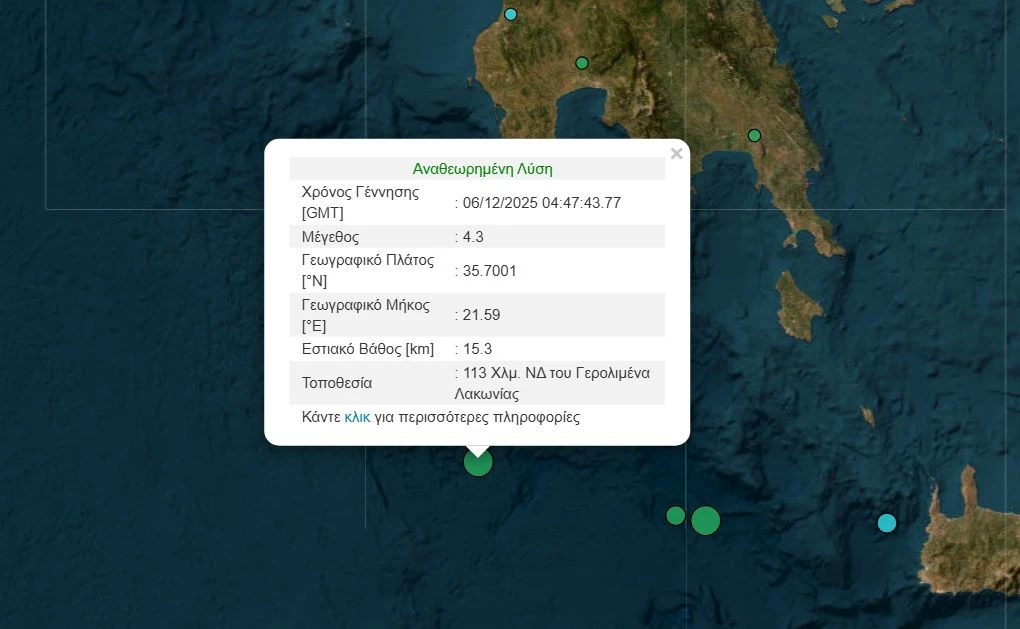The image size is (1020, 629).
Task: Select the magnitude value 4.3
Action: pyautogui.click(x=473, y=237)
